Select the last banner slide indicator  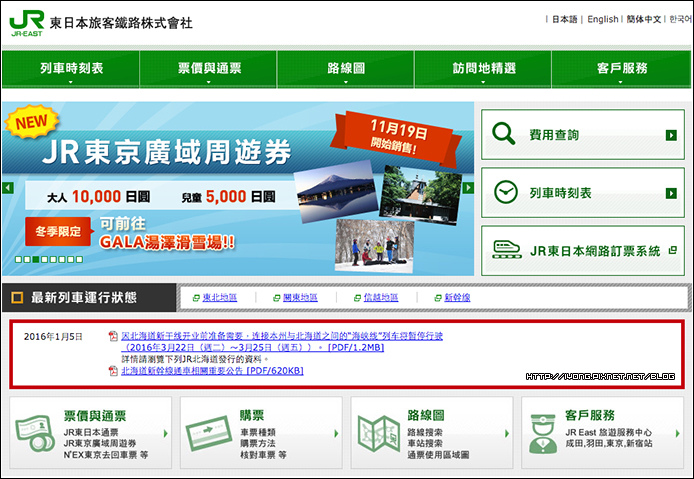79,259
